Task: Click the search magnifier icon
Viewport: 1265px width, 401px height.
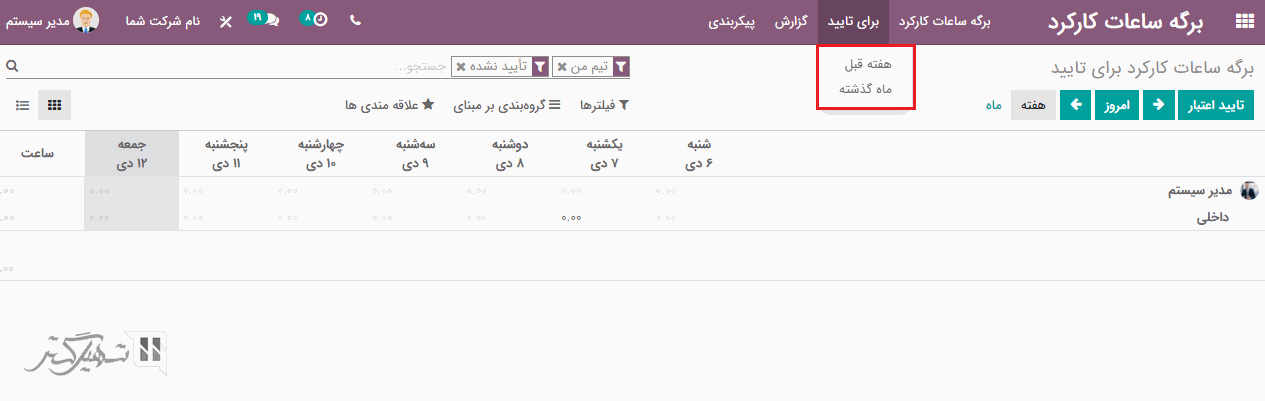Action: coord(12,67)
